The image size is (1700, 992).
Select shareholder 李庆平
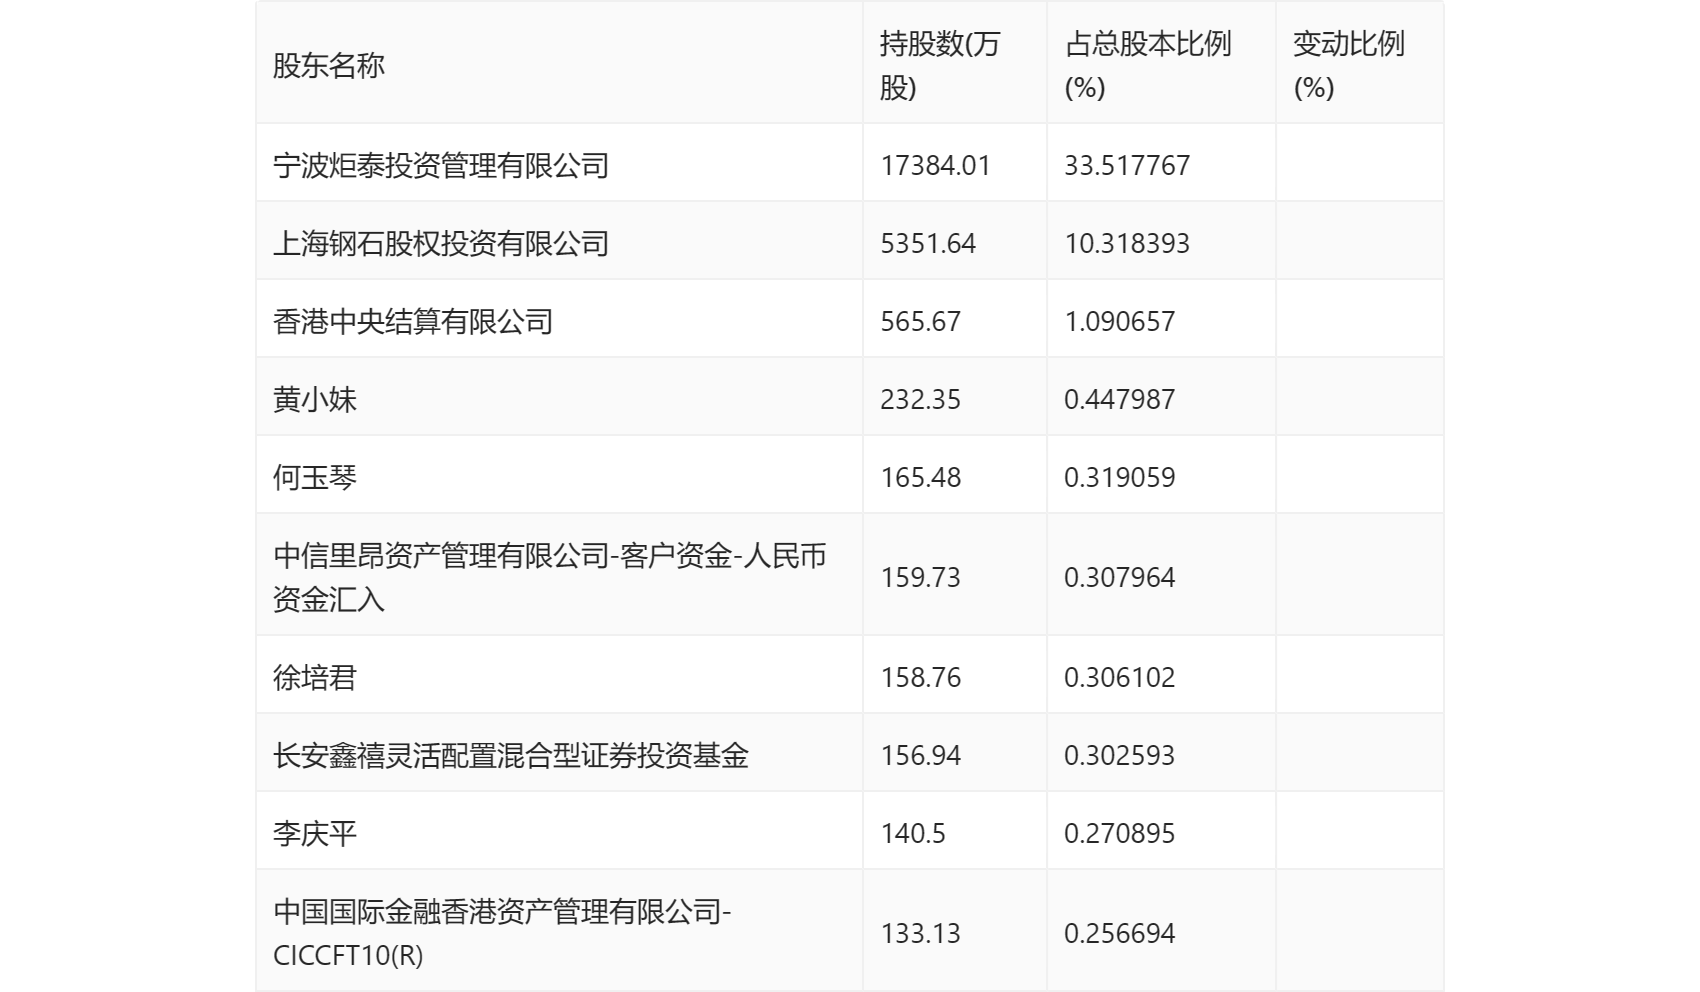pyautogui.click(x=315, y=833)
